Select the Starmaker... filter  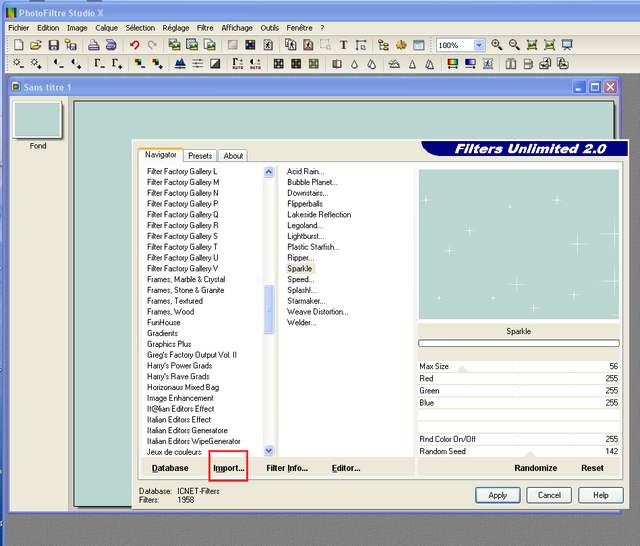point(306,301)
